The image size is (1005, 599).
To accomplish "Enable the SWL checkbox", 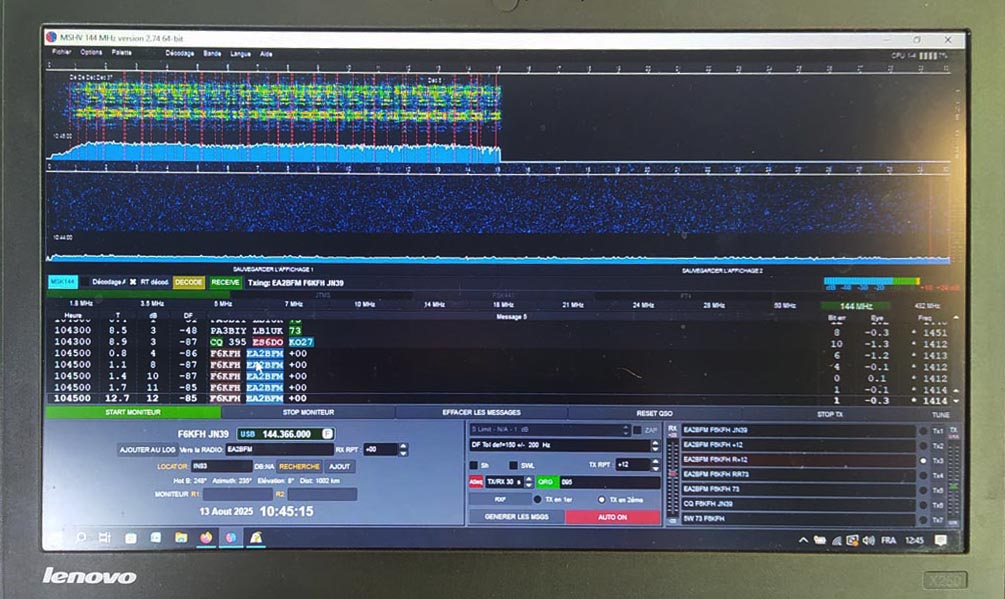I will 514,465.
